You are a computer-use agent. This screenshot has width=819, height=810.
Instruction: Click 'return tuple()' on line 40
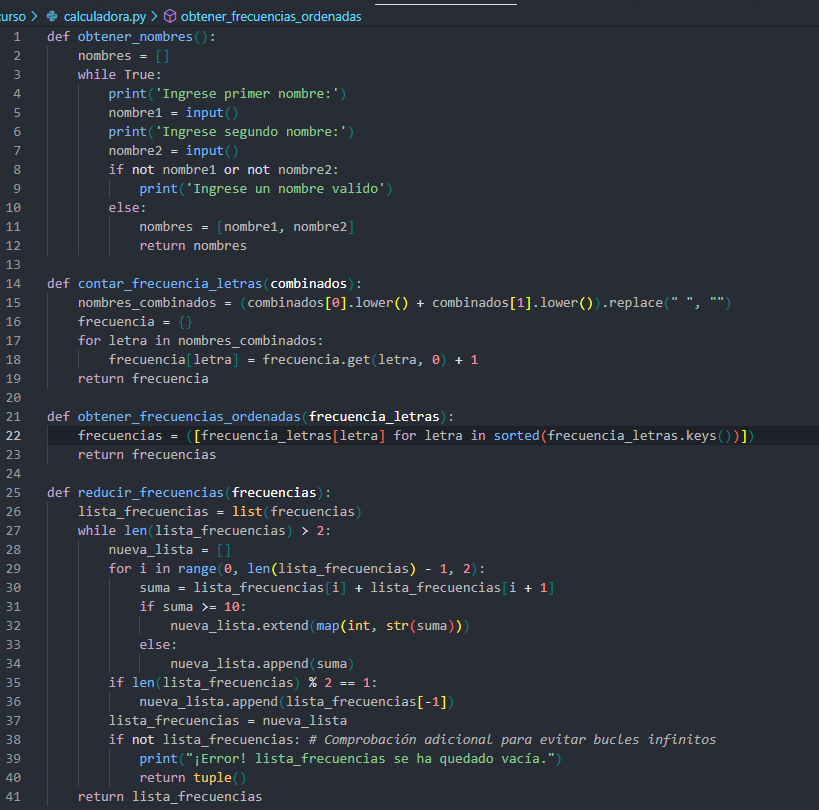tap(193, 778)
